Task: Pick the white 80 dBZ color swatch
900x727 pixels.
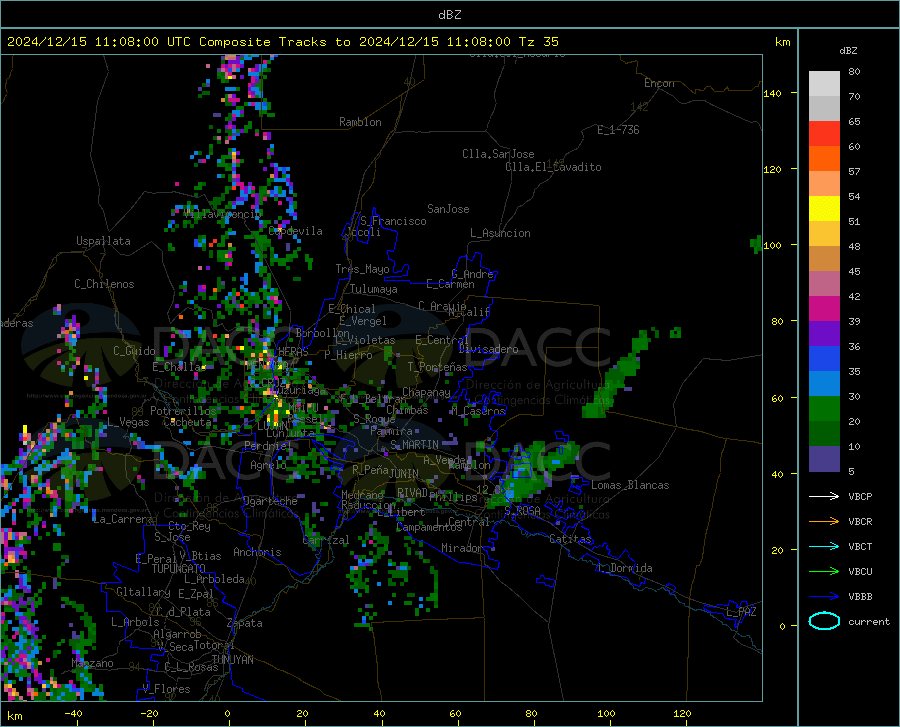Action: click(x=824, y=84)
